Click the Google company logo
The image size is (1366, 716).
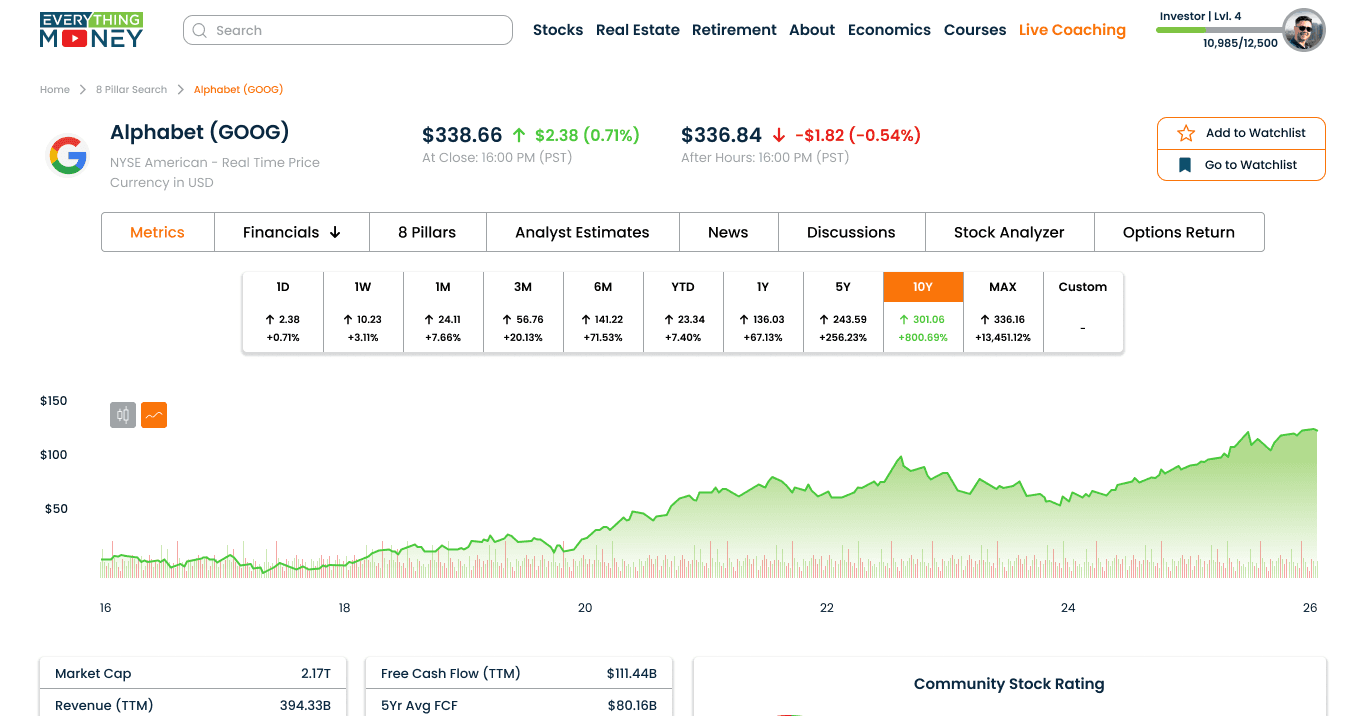[68, 156]
